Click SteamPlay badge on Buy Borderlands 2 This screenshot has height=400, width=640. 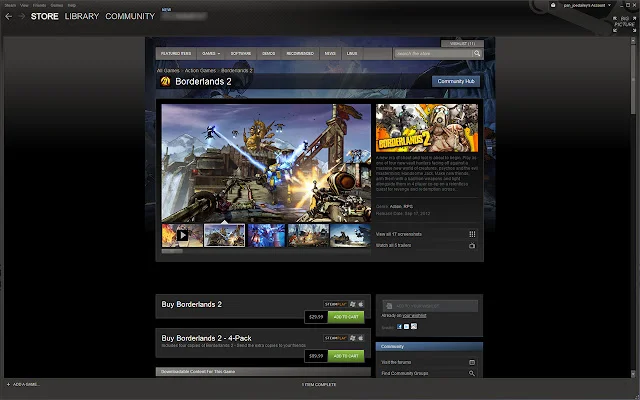(x=336, y=304)
